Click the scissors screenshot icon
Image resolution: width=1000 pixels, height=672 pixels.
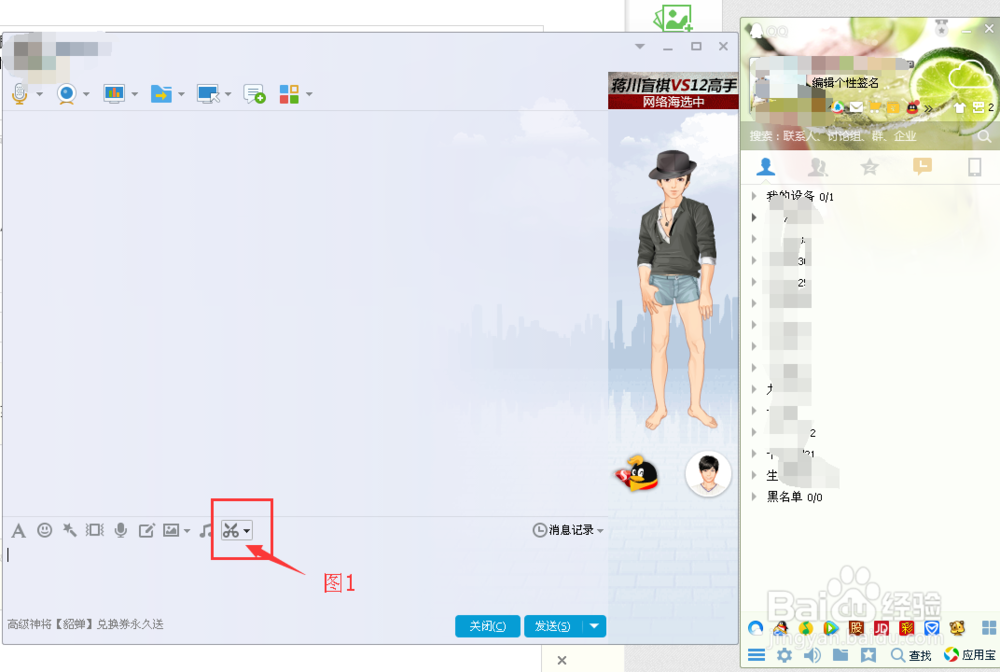coord(230,530)
